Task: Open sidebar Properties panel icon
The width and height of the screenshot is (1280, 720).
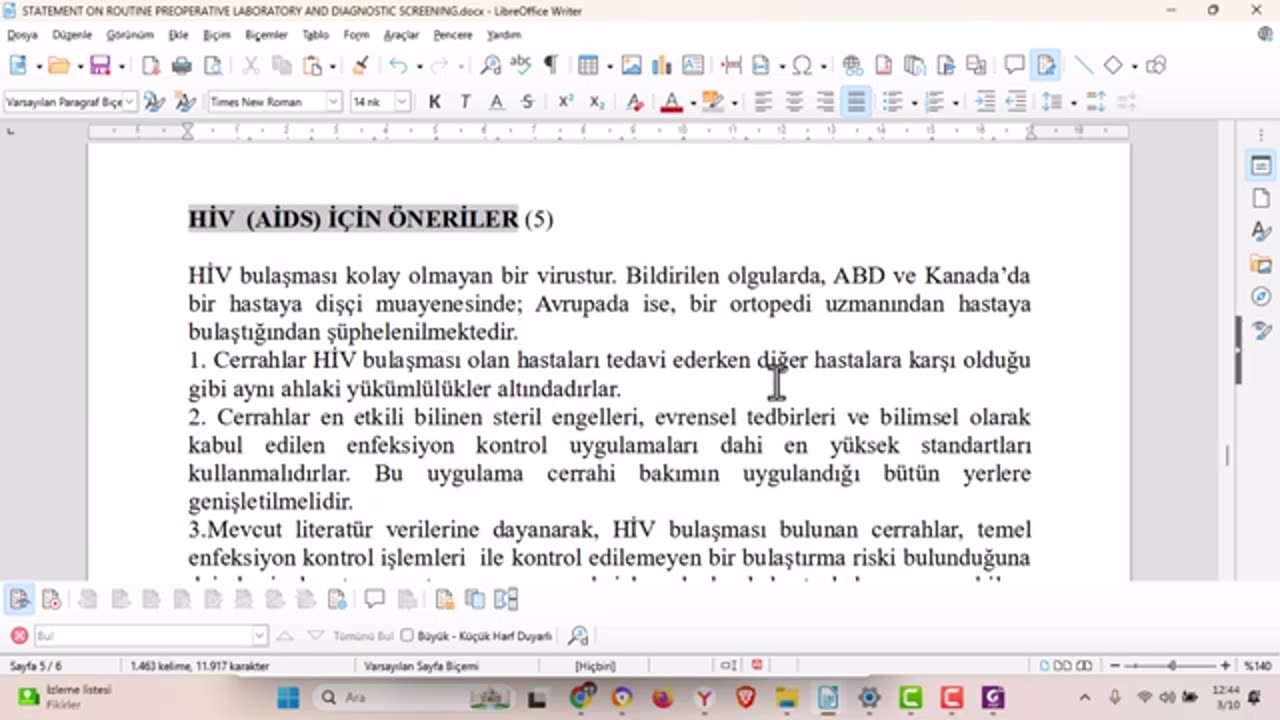Action: click(1261, 166)
